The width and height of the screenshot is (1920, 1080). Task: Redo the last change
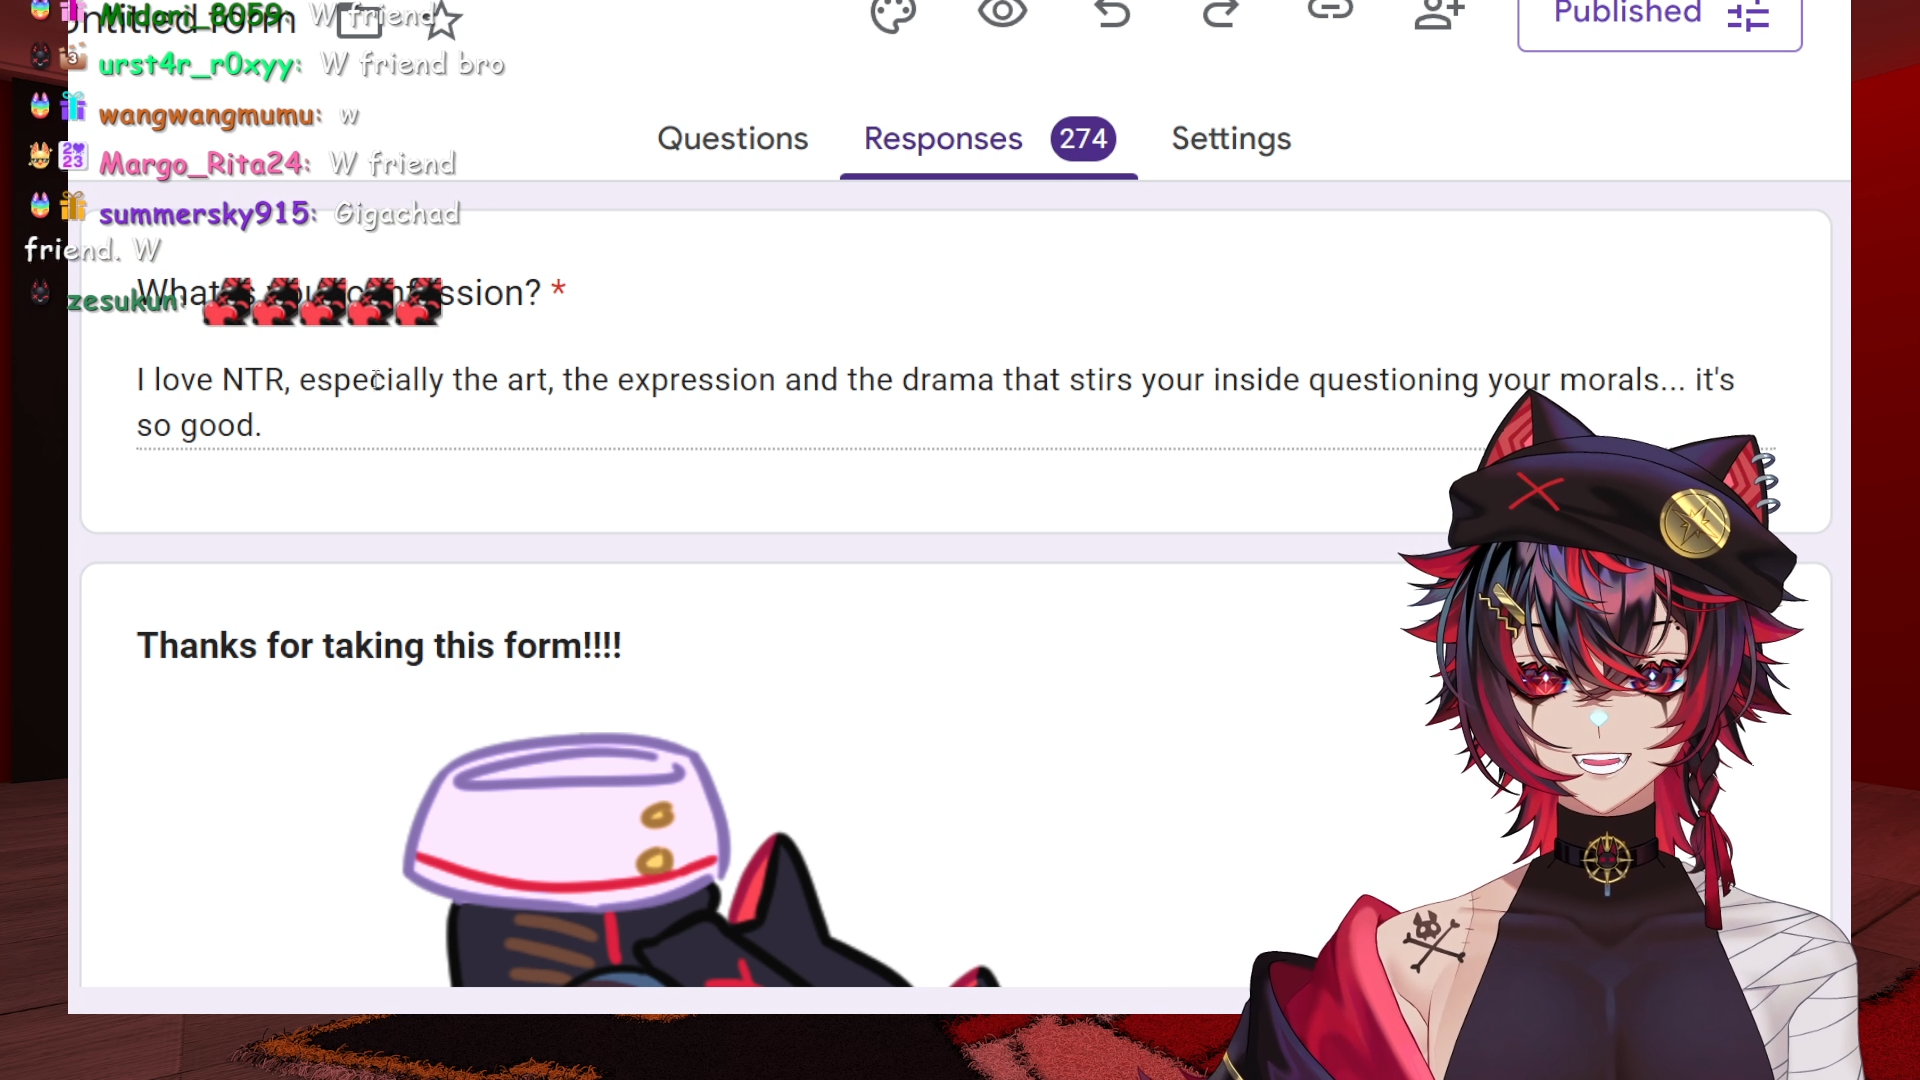tap(1220, 13)
